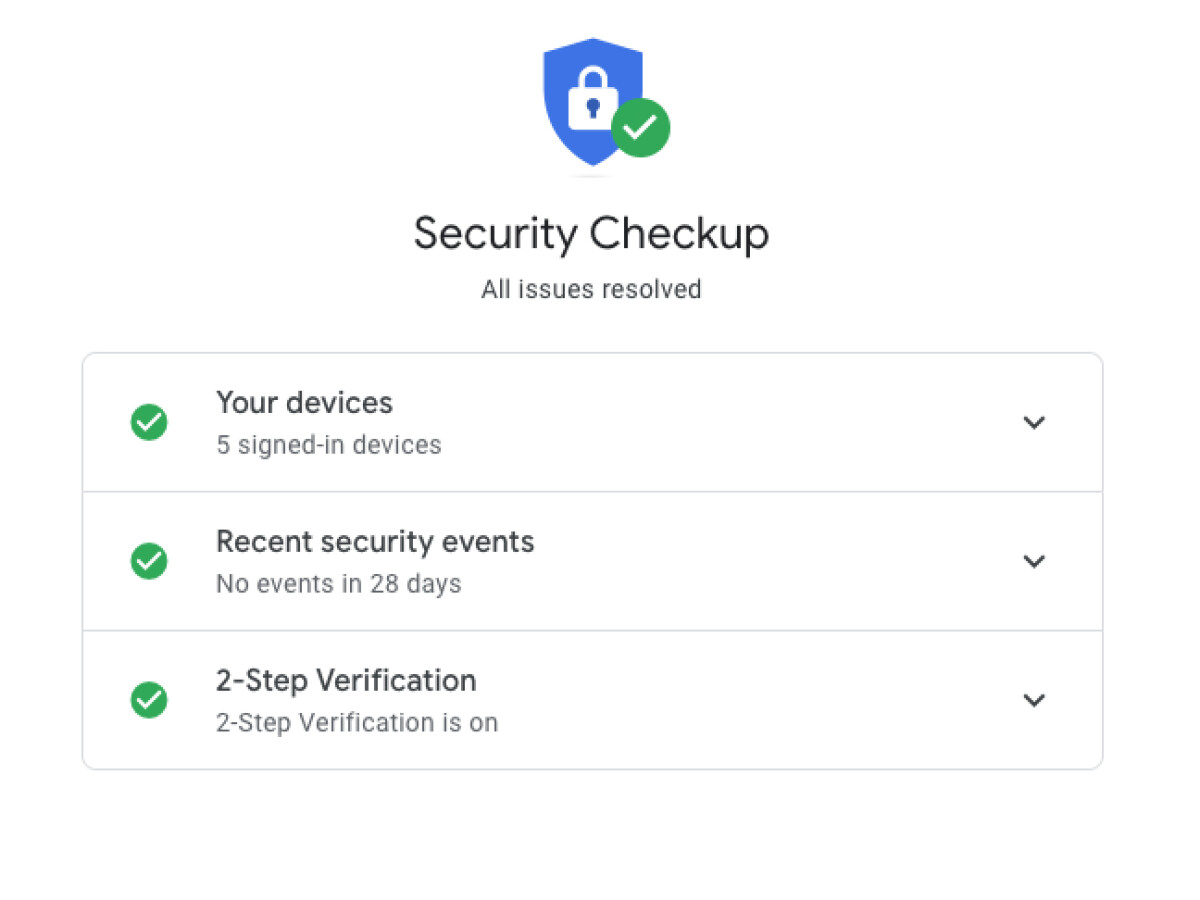Click the "No events in 28 days" text
Image resolution: width=1200 pixels, height=900 pixels.
tap(338, 584)
